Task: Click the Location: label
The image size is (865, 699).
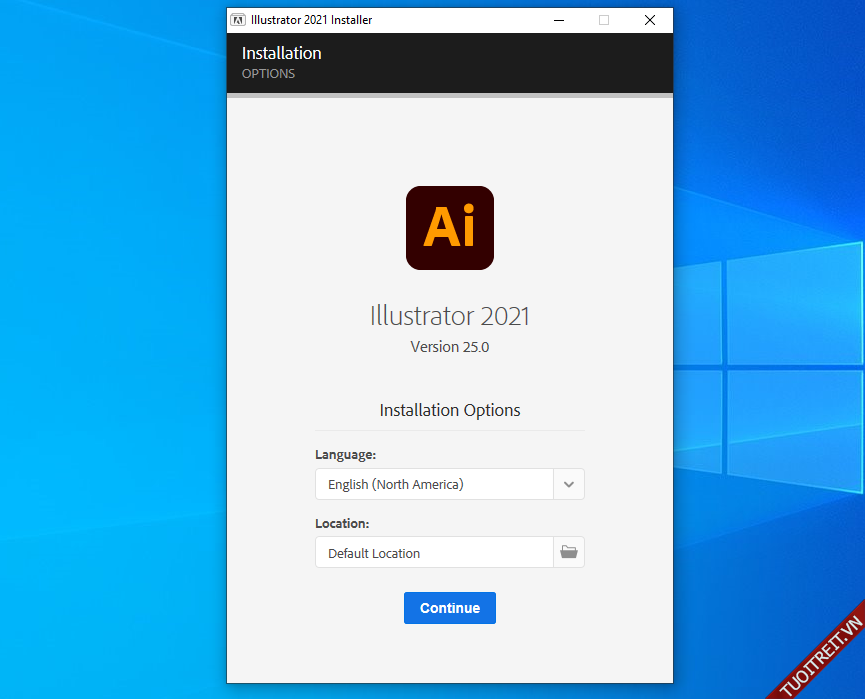Action: [342, 523]
